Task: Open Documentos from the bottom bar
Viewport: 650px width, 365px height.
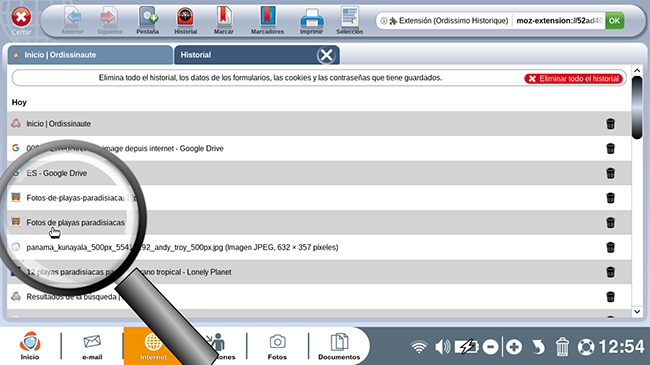Action: [x=339, y=347]
